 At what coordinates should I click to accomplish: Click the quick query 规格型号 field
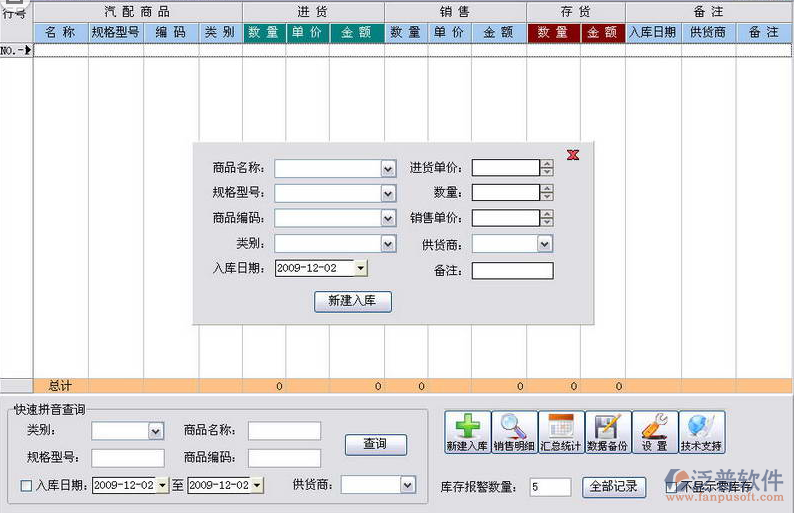(128, 458)
